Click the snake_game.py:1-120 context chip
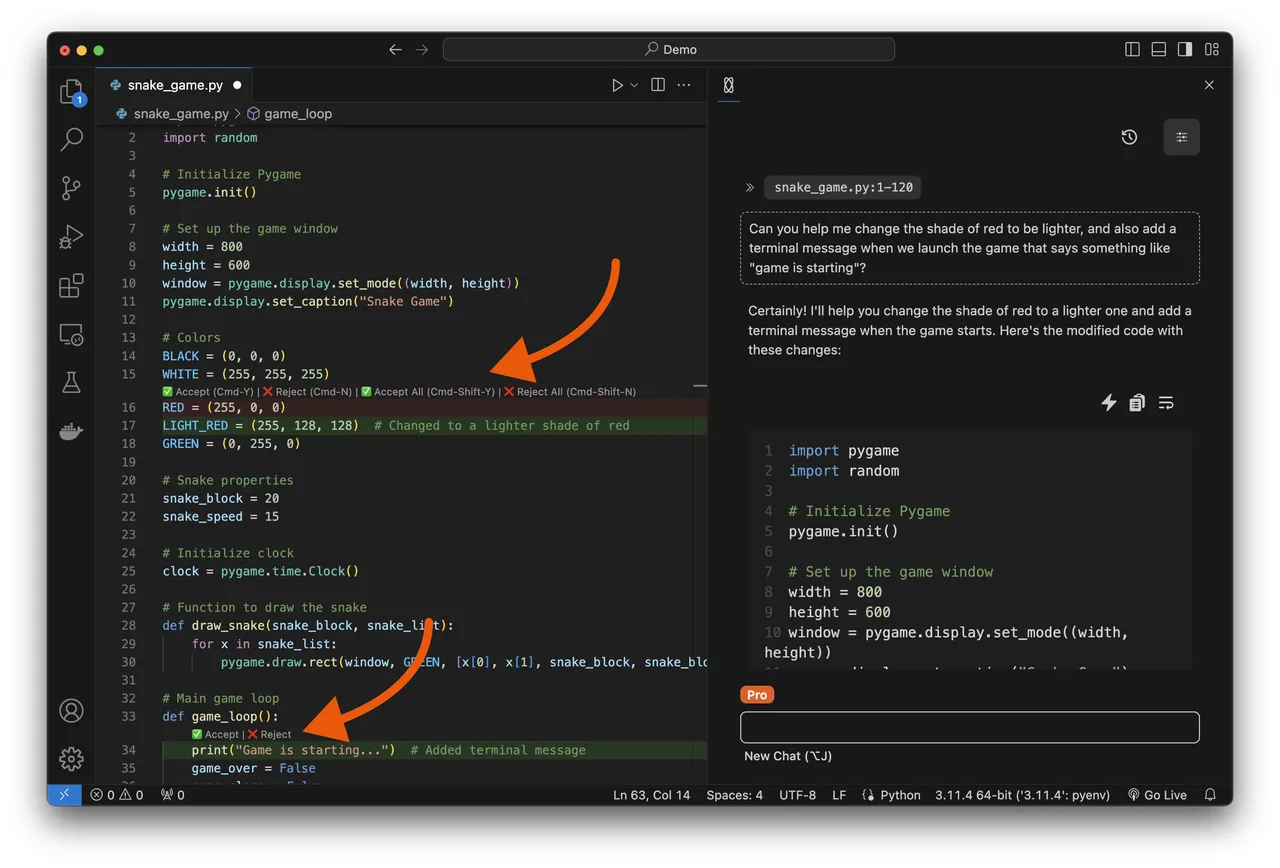 point(843,187)
